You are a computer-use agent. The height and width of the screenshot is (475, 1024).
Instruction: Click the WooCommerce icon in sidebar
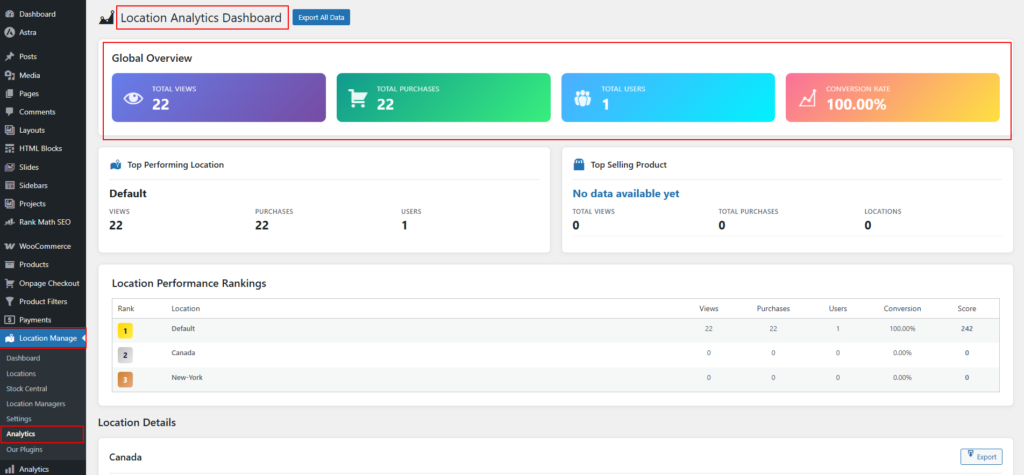click(x=9, y=246)
